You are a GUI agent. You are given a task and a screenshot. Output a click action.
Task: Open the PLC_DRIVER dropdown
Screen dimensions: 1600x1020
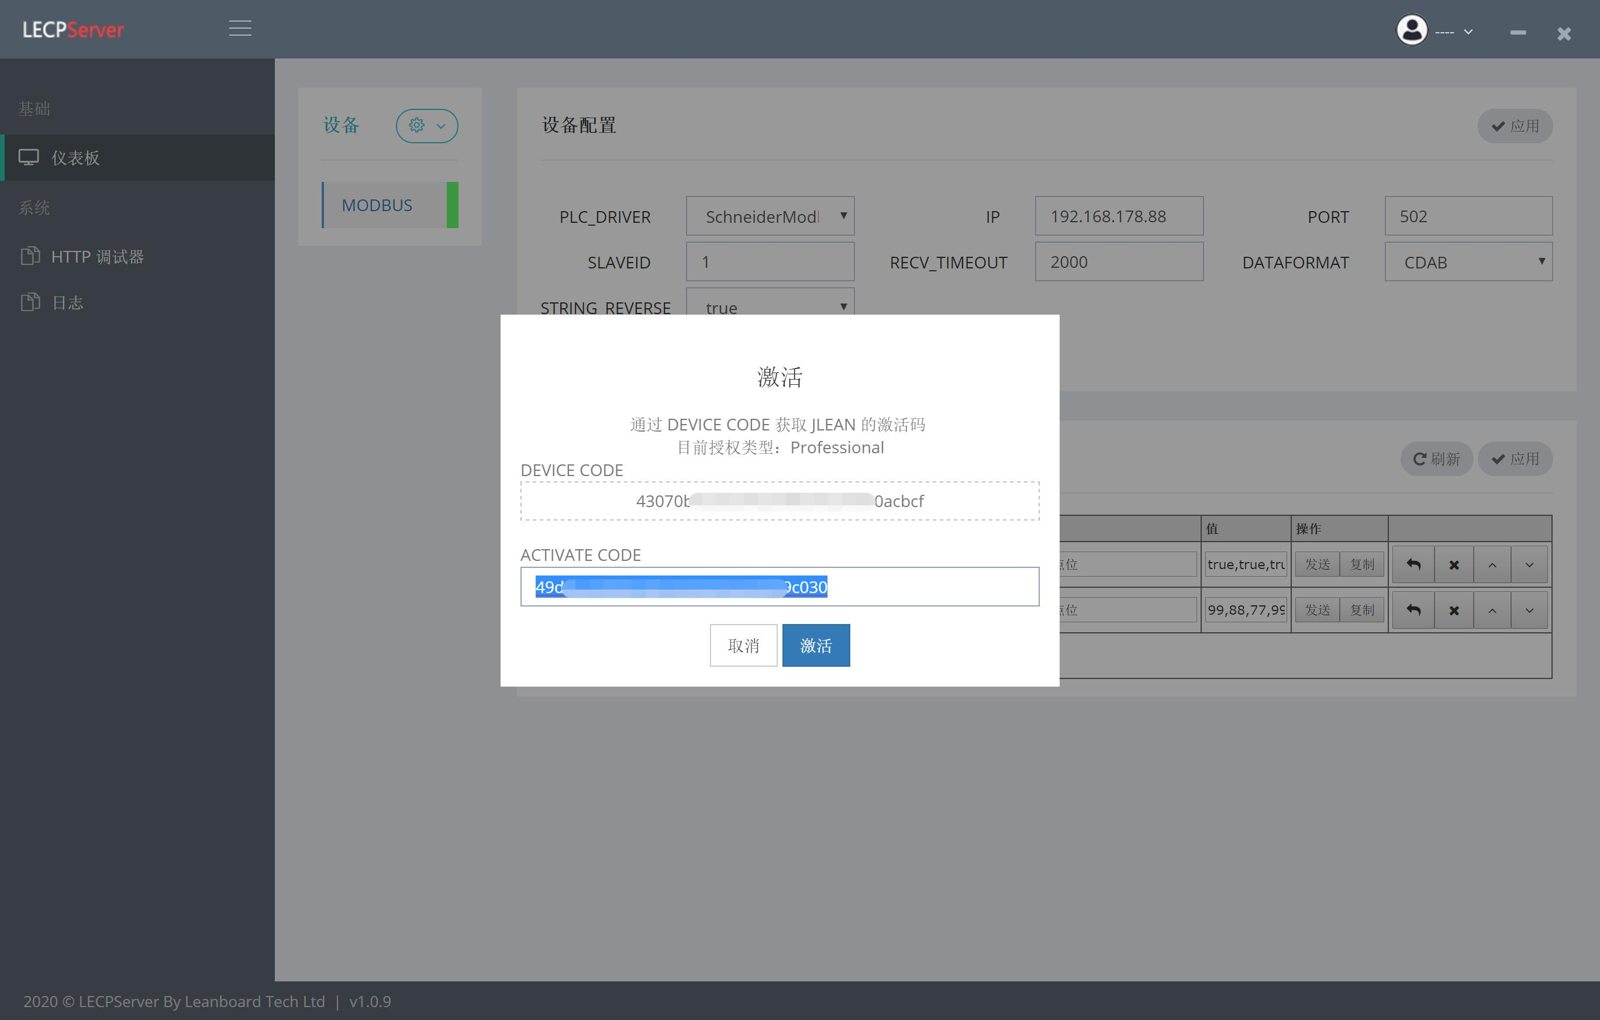click(770, 216)
